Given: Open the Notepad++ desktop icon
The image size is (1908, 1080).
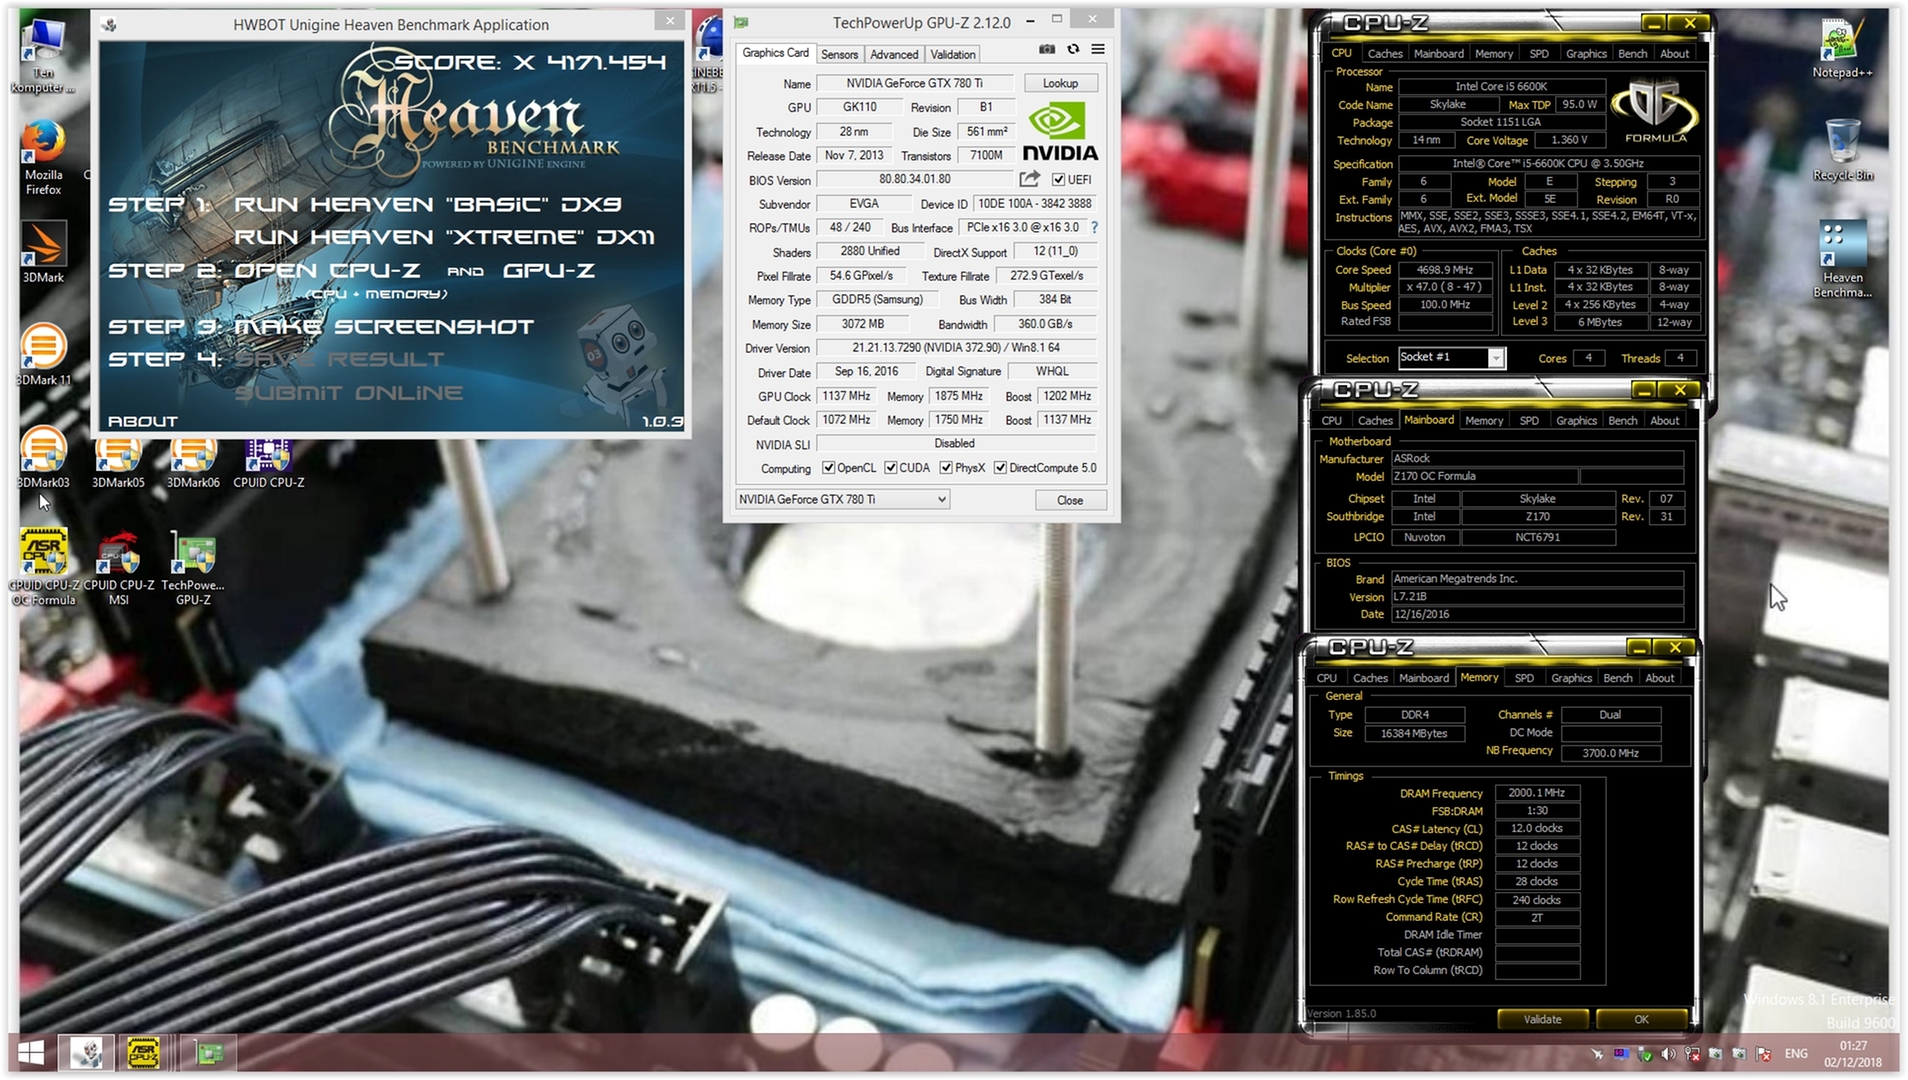Looking at the screenshot, I should 1842,49.
